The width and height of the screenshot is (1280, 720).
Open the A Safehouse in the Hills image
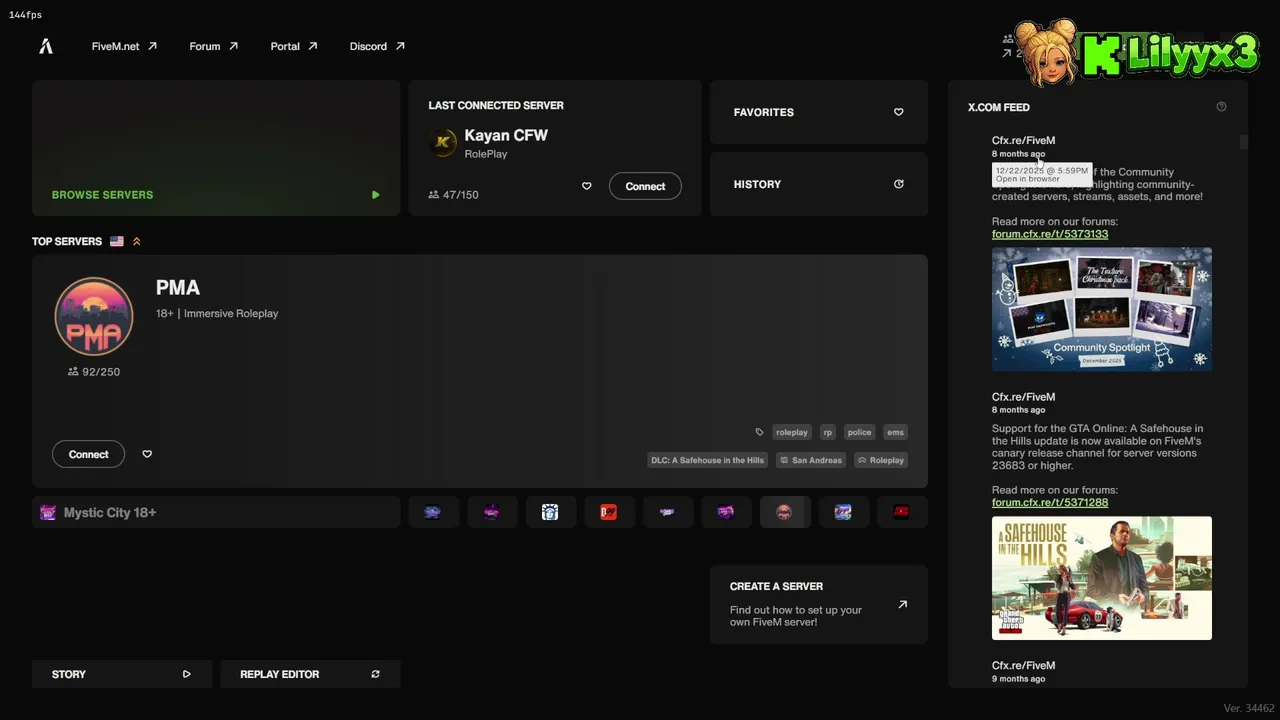1102,578
